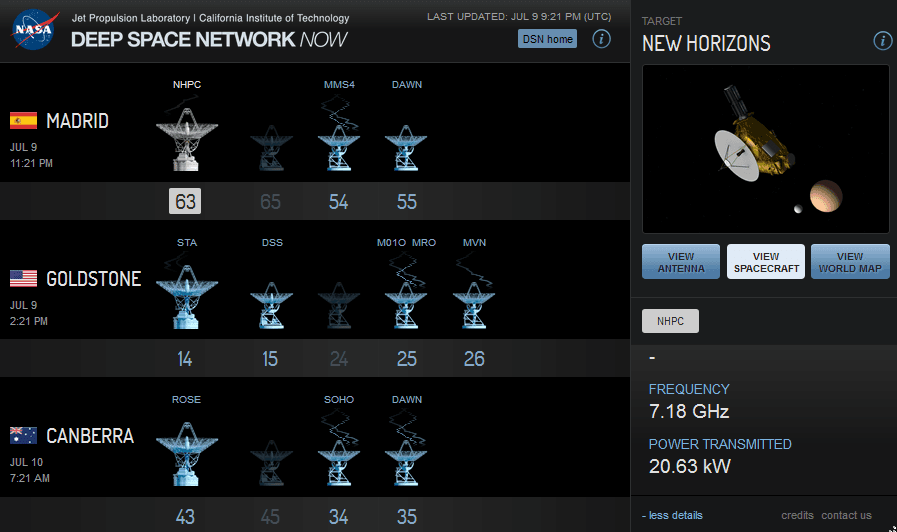The height and width of the screenshot is (532, 897).
Task: Click the CANBERRA station name
Action: coord(90,436)
